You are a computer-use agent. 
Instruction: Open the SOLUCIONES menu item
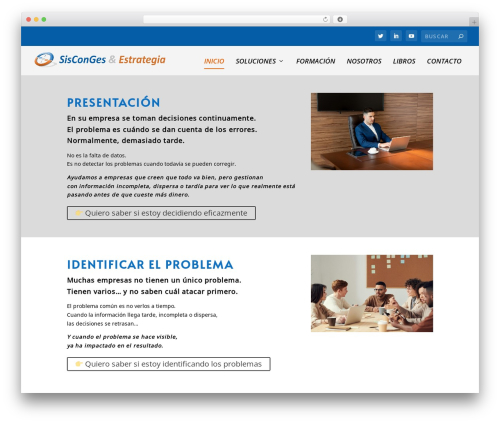[256, 61]
